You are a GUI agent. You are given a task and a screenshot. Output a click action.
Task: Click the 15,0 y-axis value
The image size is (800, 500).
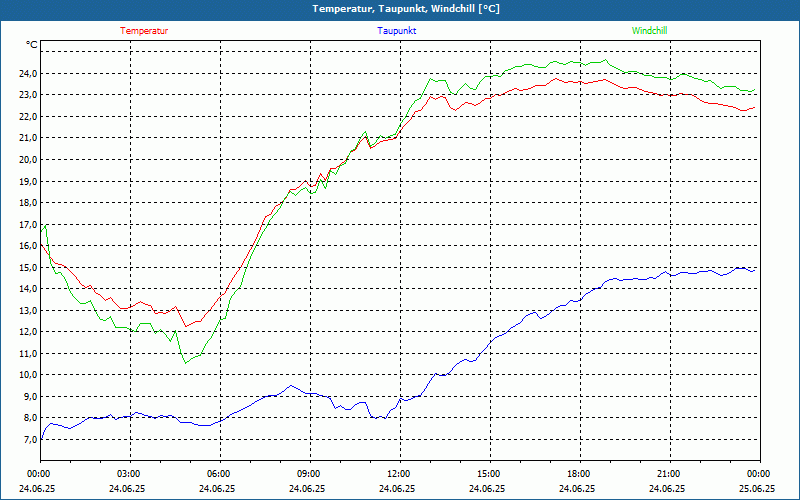coord(28,267)
